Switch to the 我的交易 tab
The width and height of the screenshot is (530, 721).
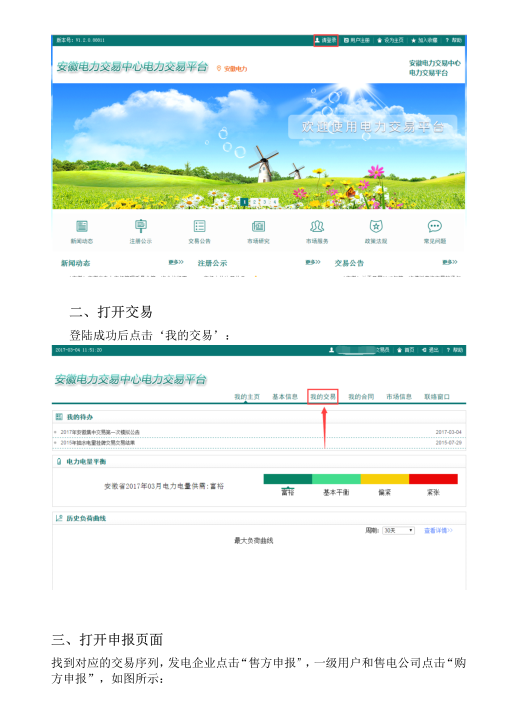point(323,396)
